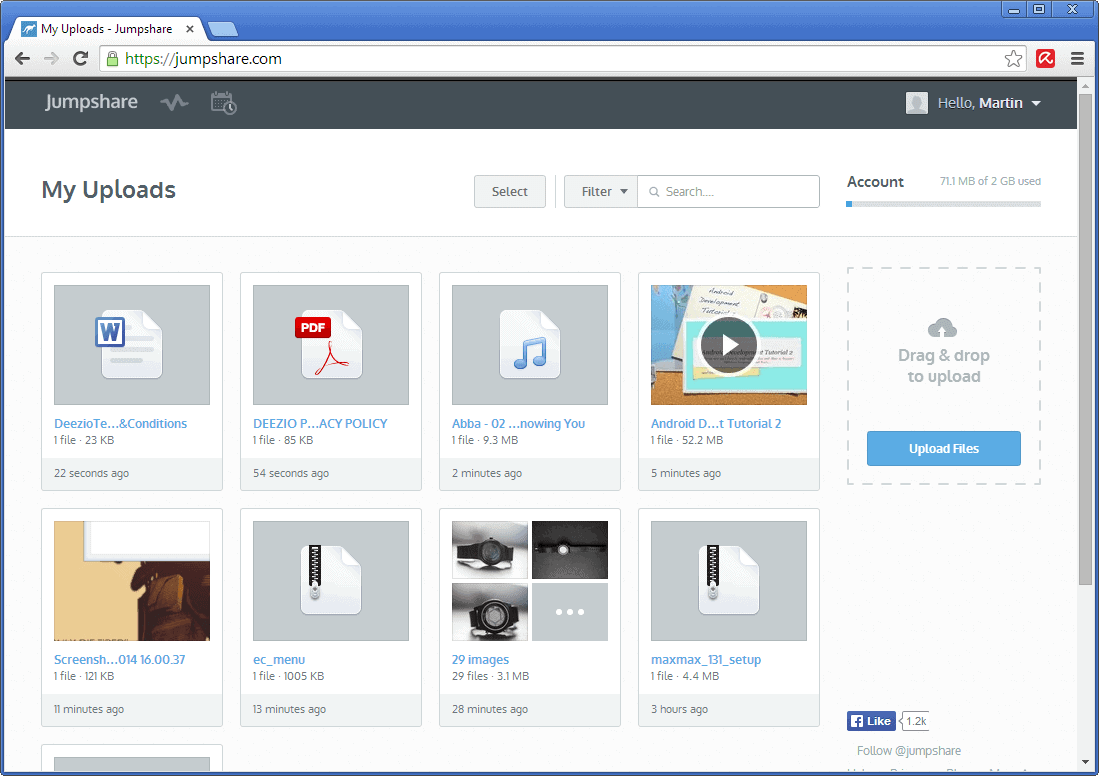Open the DEEZIO P...ACY POLICY link
Viewport: 1099px width, 776px height.
tap(320, 423)
